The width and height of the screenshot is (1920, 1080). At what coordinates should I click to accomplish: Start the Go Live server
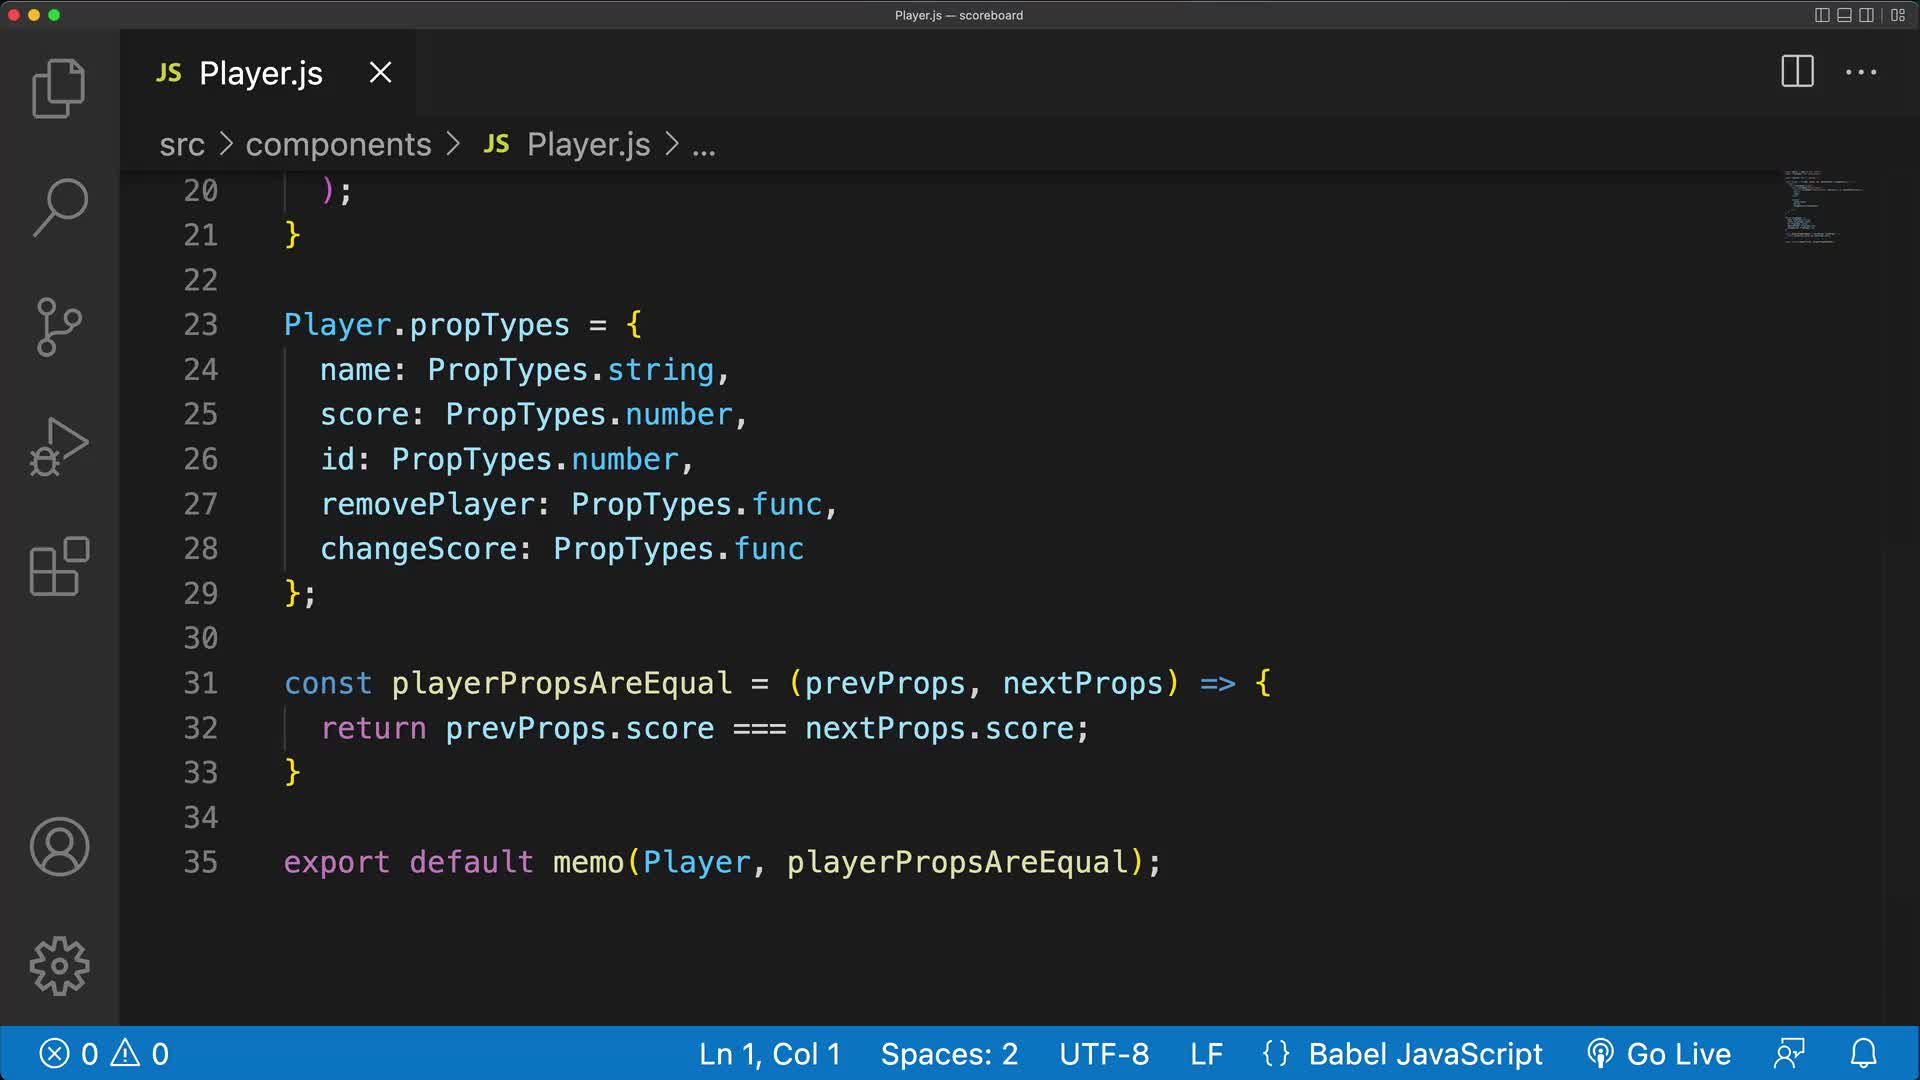click(1660, 1053)
